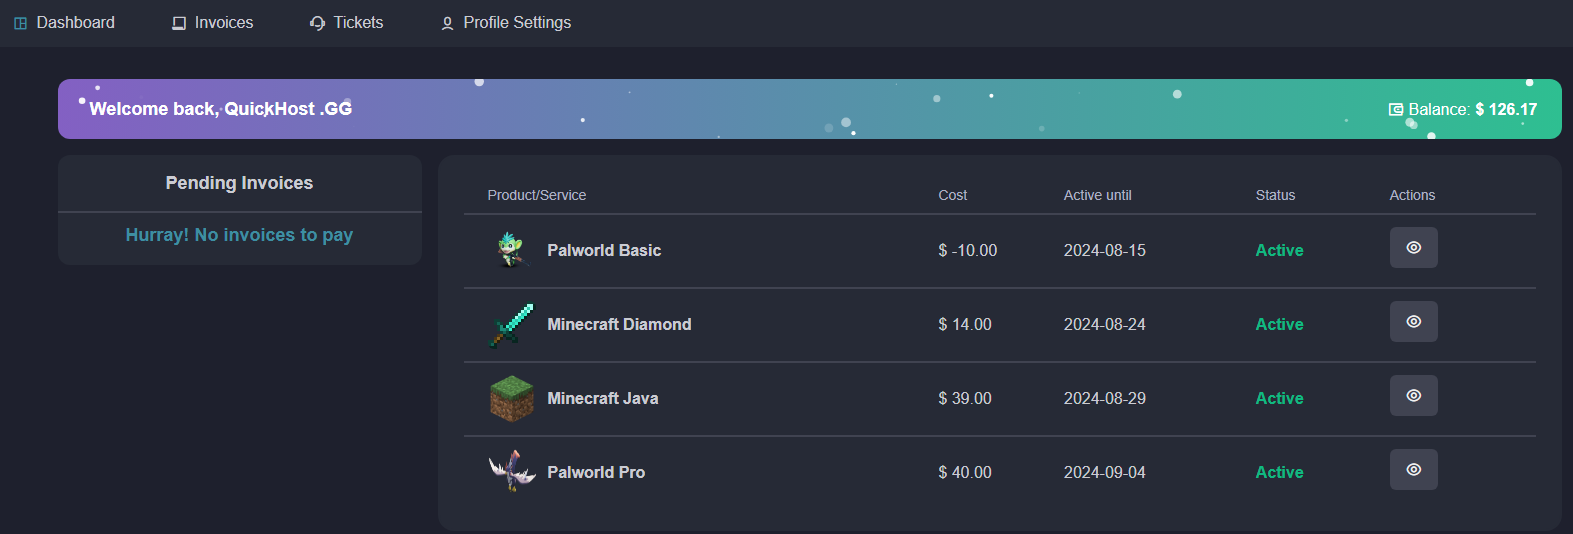Click the Profile Settings user icon

click(x=447, y=23)
